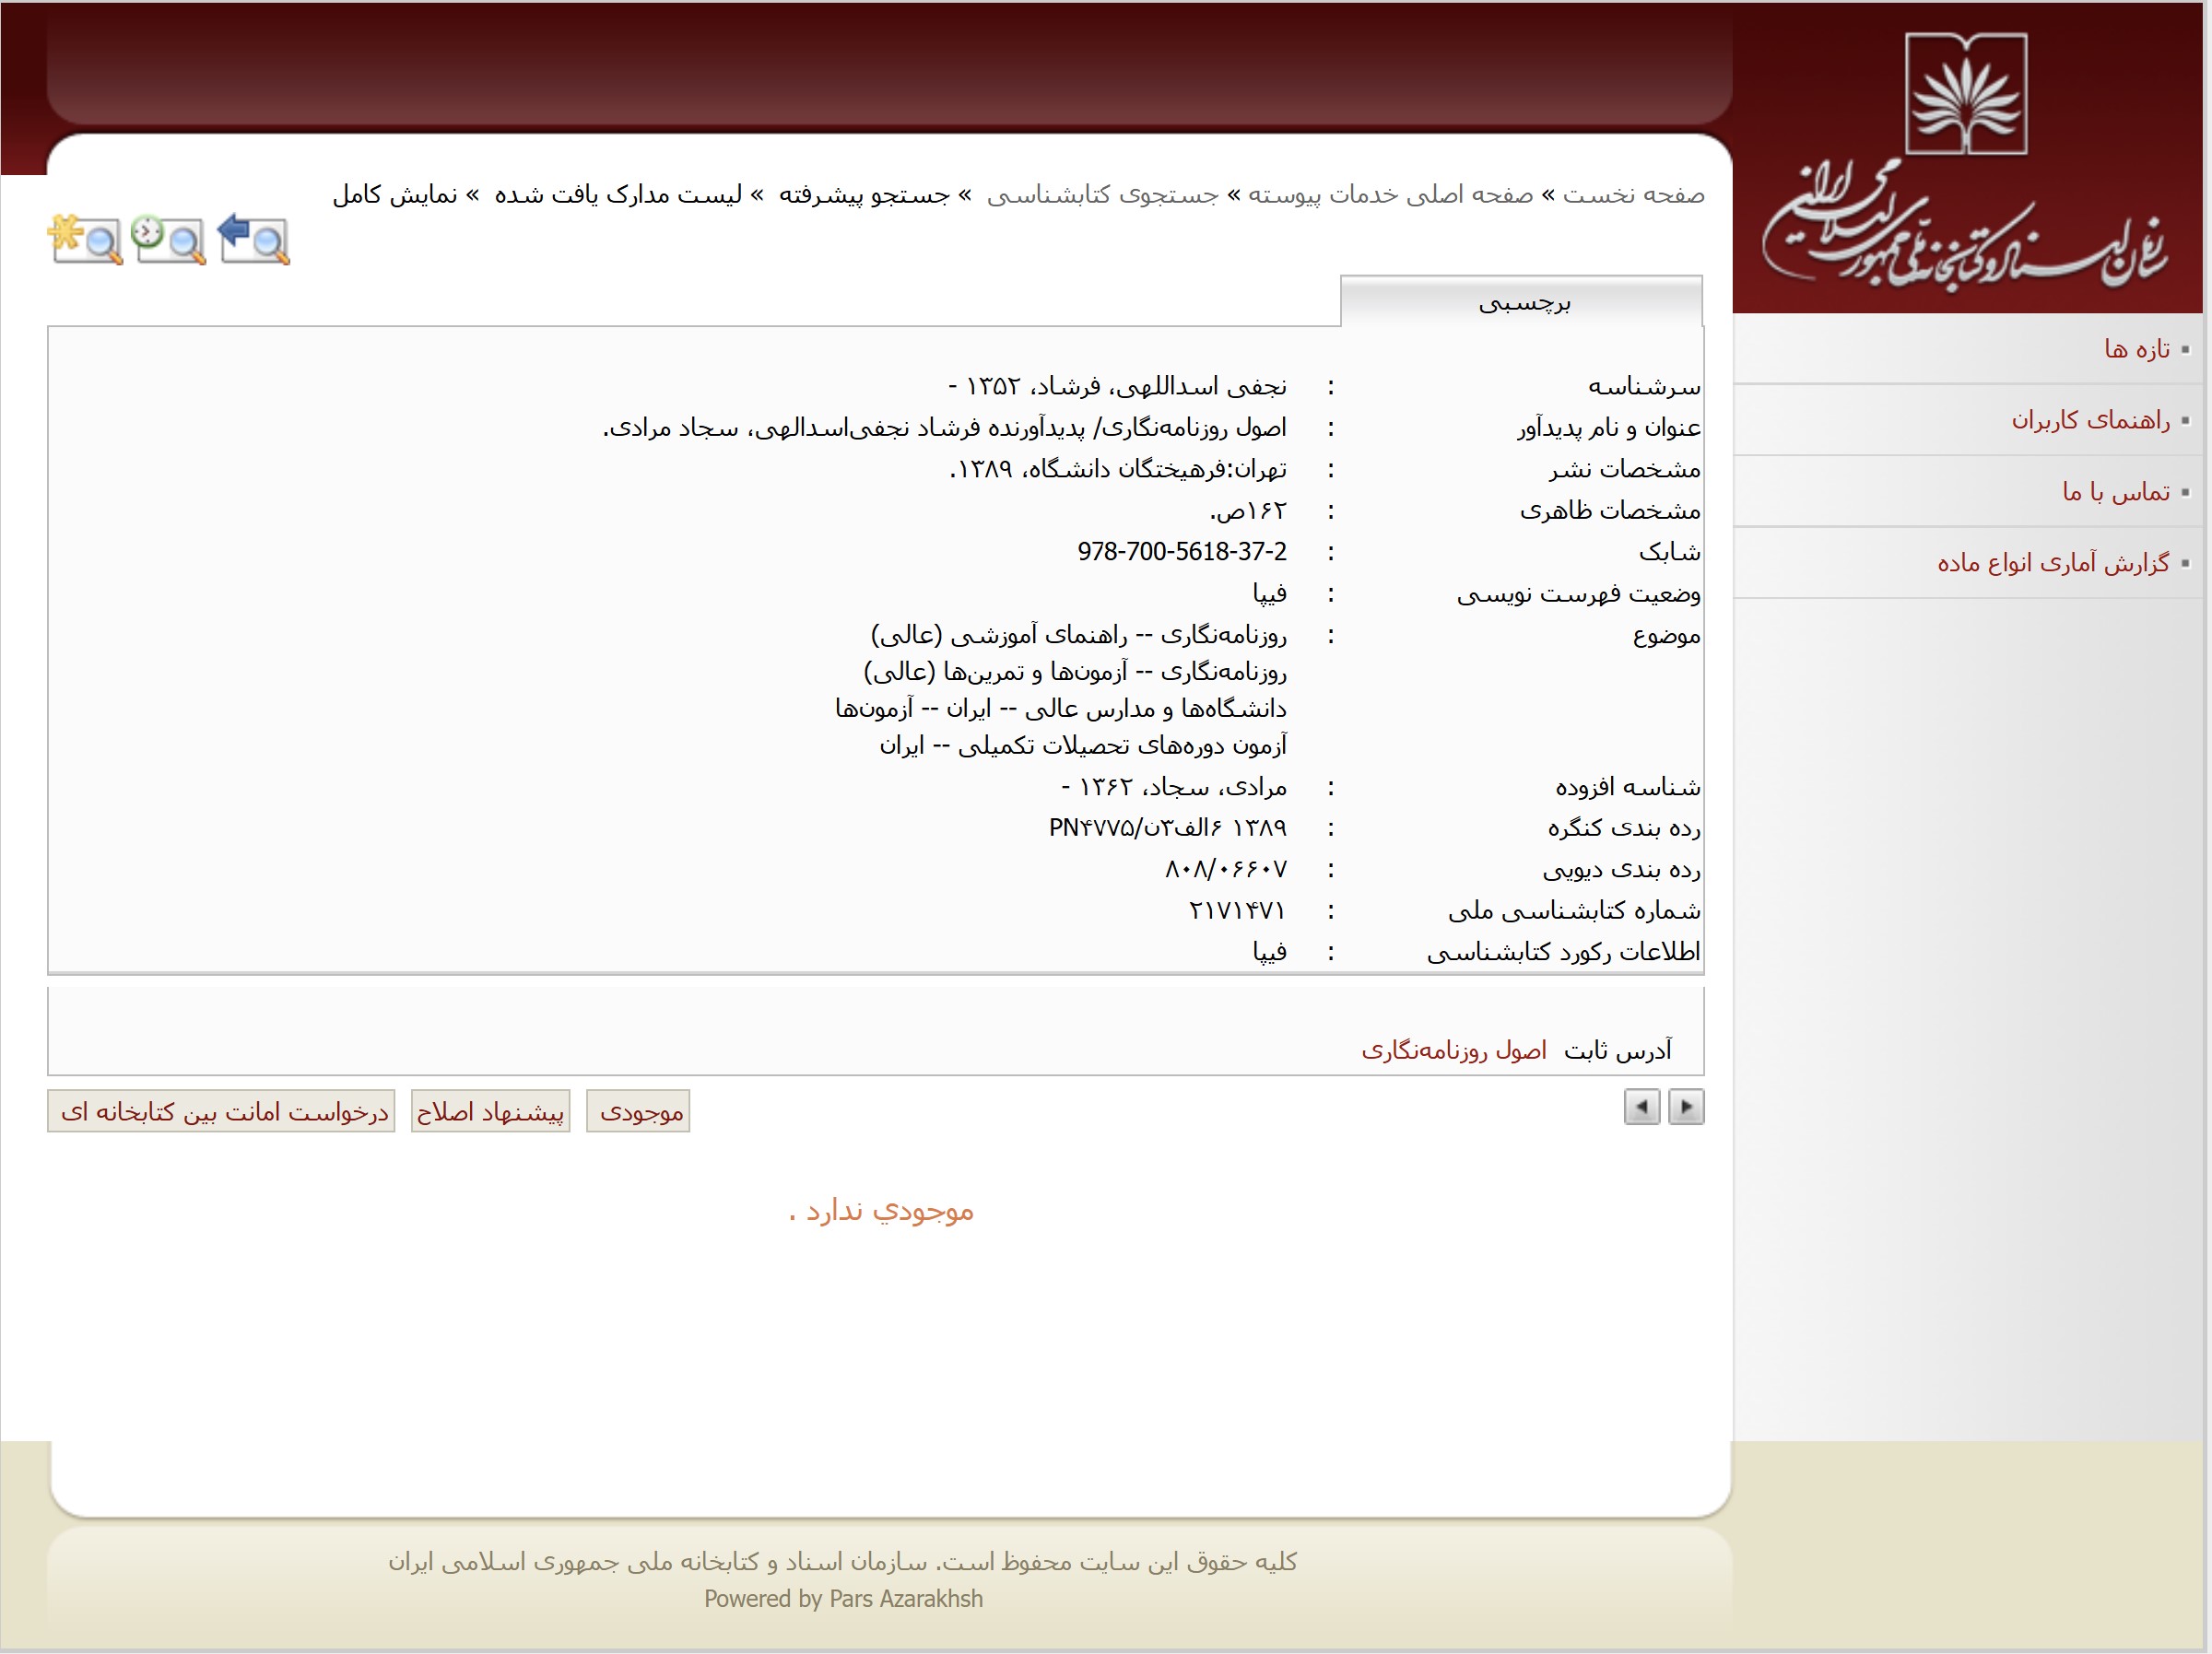Viewport: 2212px width, 1654px height.
Task: Click the موجودي ندارد availability message
Action: click(x=881, y=1211)
